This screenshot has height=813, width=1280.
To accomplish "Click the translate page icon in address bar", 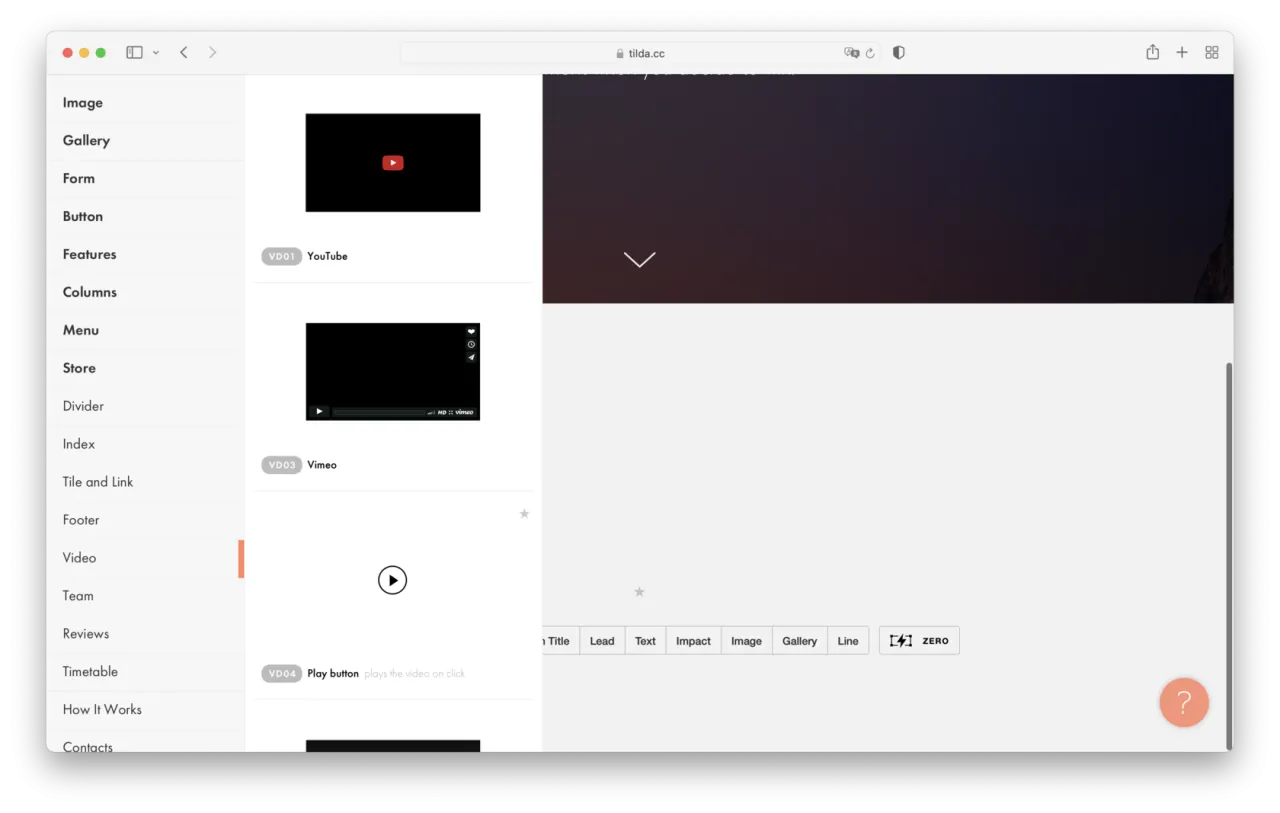I will (x=851, y=53).
